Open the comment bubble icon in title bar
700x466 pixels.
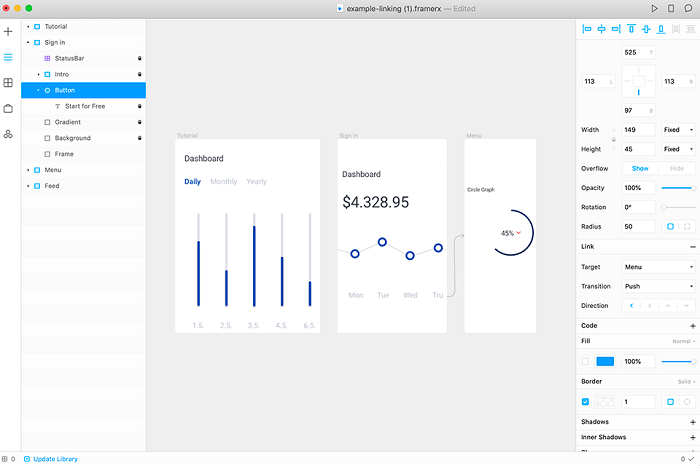coord(688,8)
